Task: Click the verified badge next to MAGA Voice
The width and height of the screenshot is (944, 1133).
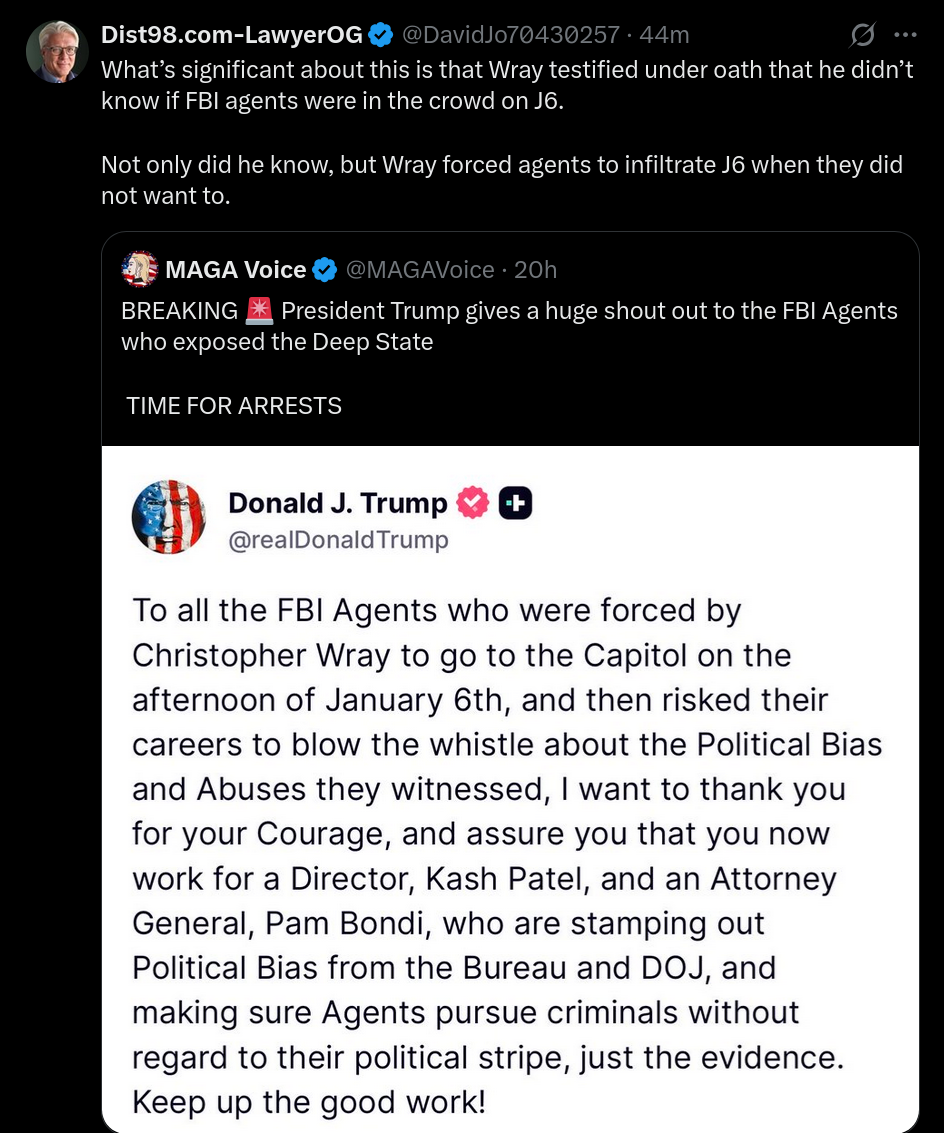Action: (325, 270)
